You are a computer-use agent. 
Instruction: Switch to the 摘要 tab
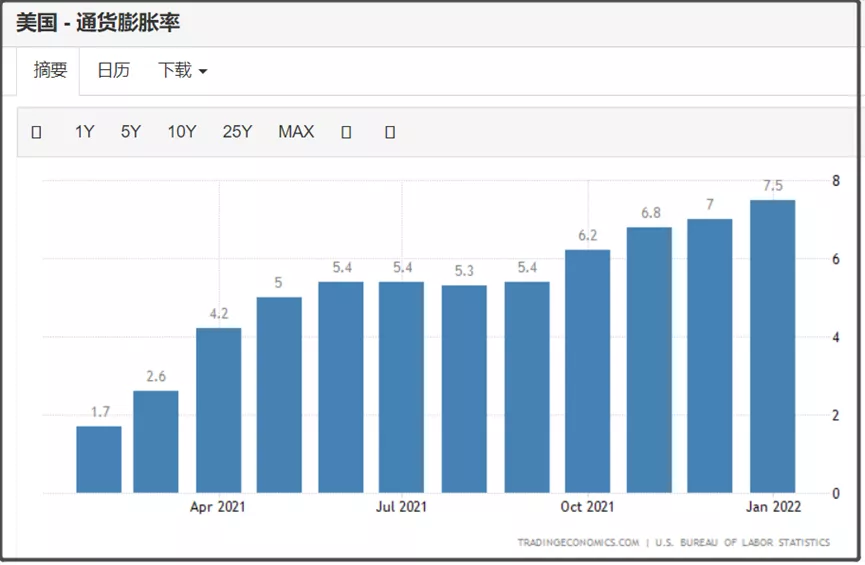tap(50, 71)
